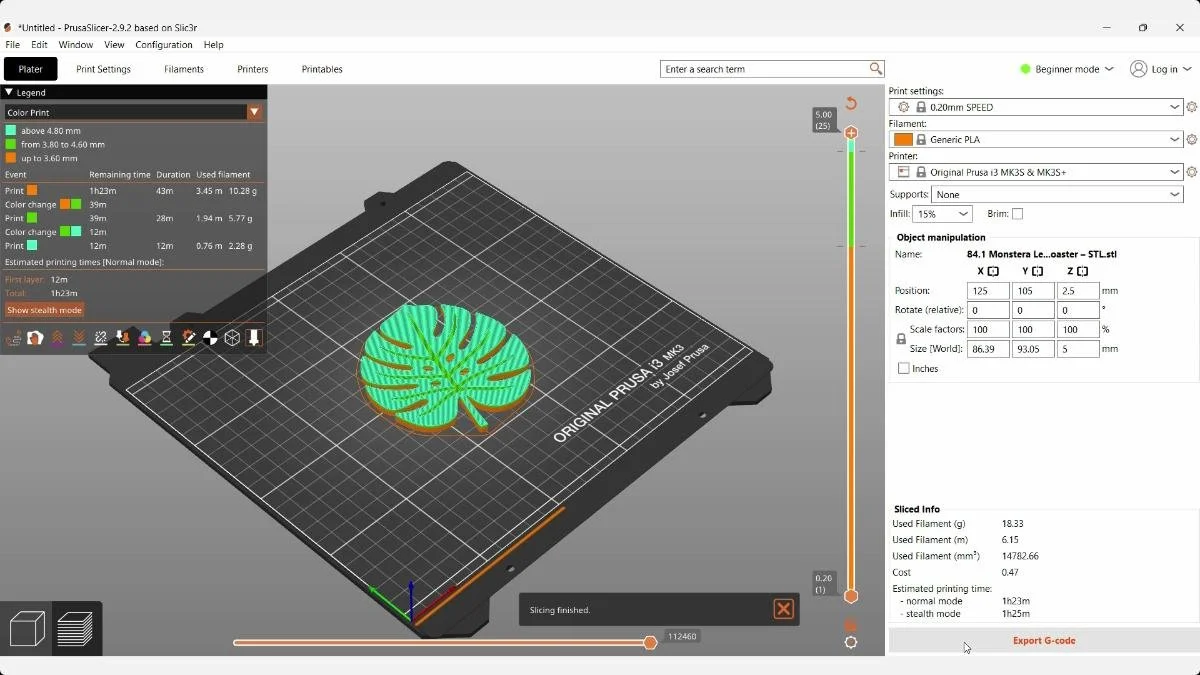
Task: Open the Print settings preset dropdown
Action: click(1036, 107)
